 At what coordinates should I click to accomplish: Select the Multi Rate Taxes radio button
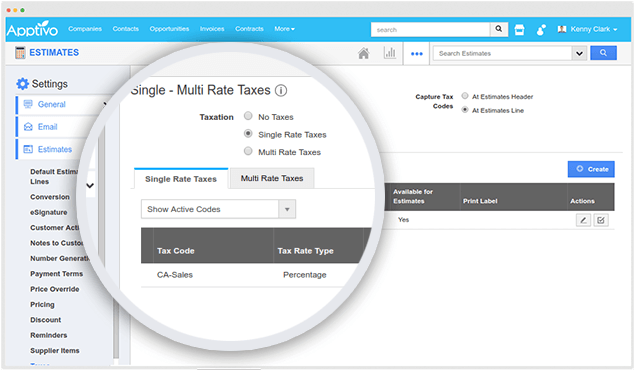pyautogui.click(x=248, y=151)
